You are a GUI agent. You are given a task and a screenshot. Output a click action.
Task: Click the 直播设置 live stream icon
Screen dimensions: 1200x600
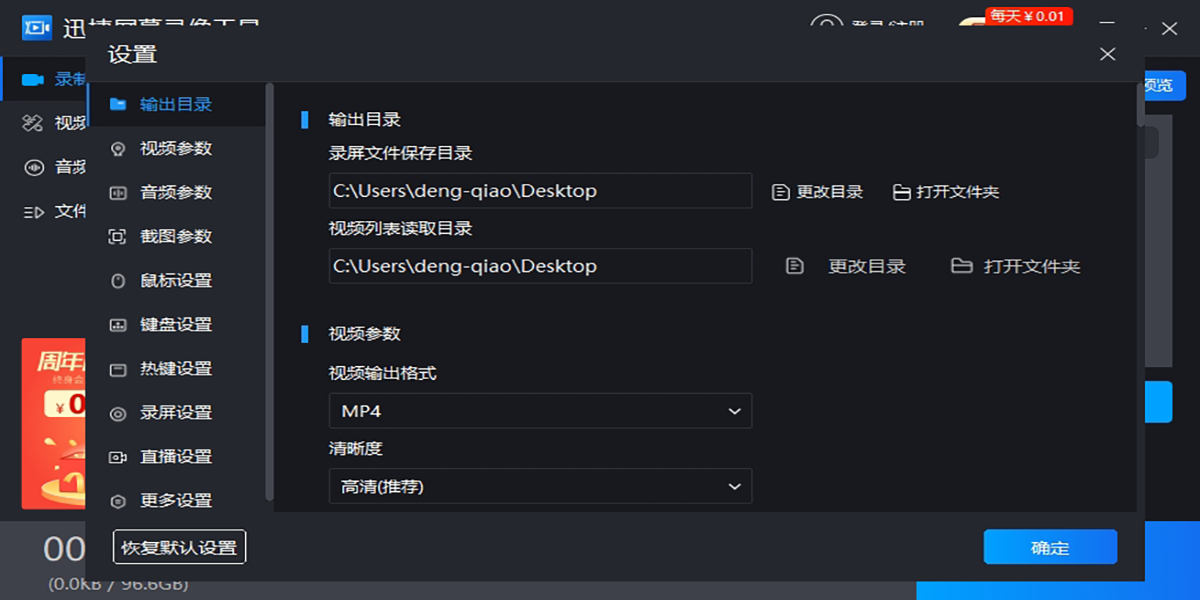[x=118, y=457]
